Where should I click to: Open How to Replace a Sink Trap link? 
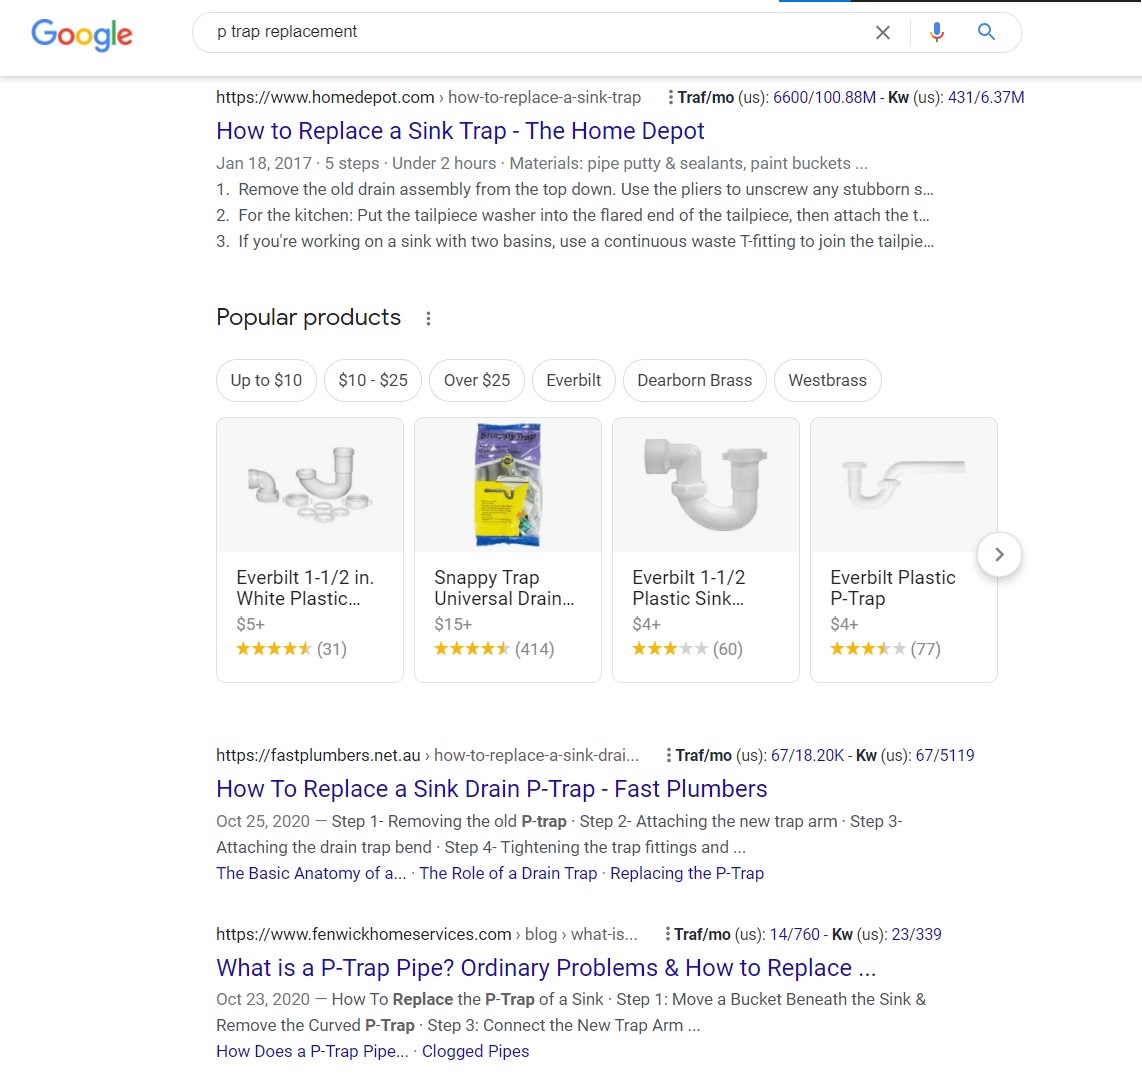(460, 131)
